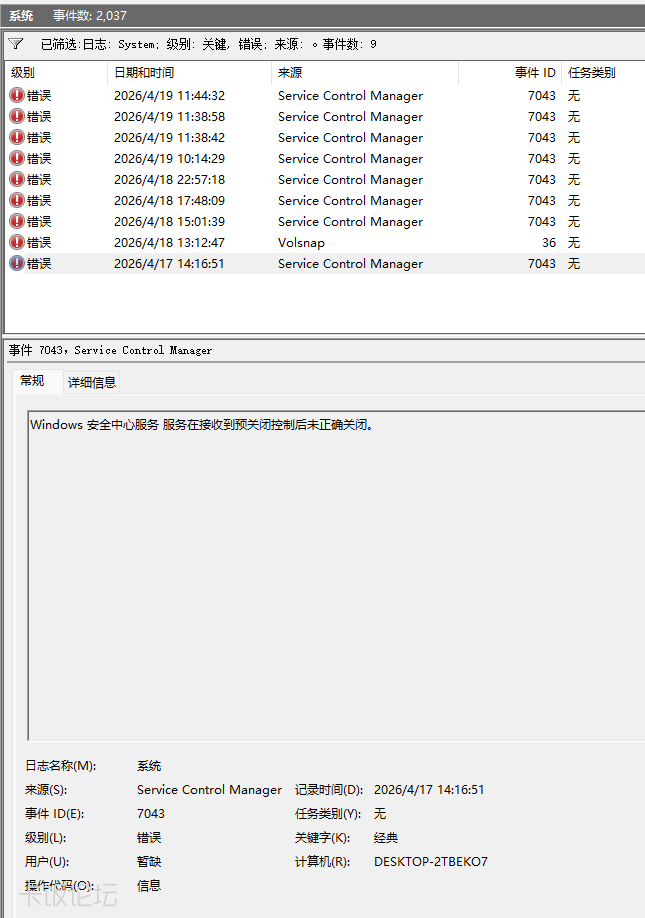Click the user value 暂缺
Screen dimensions: 645x918
point(149,862)
